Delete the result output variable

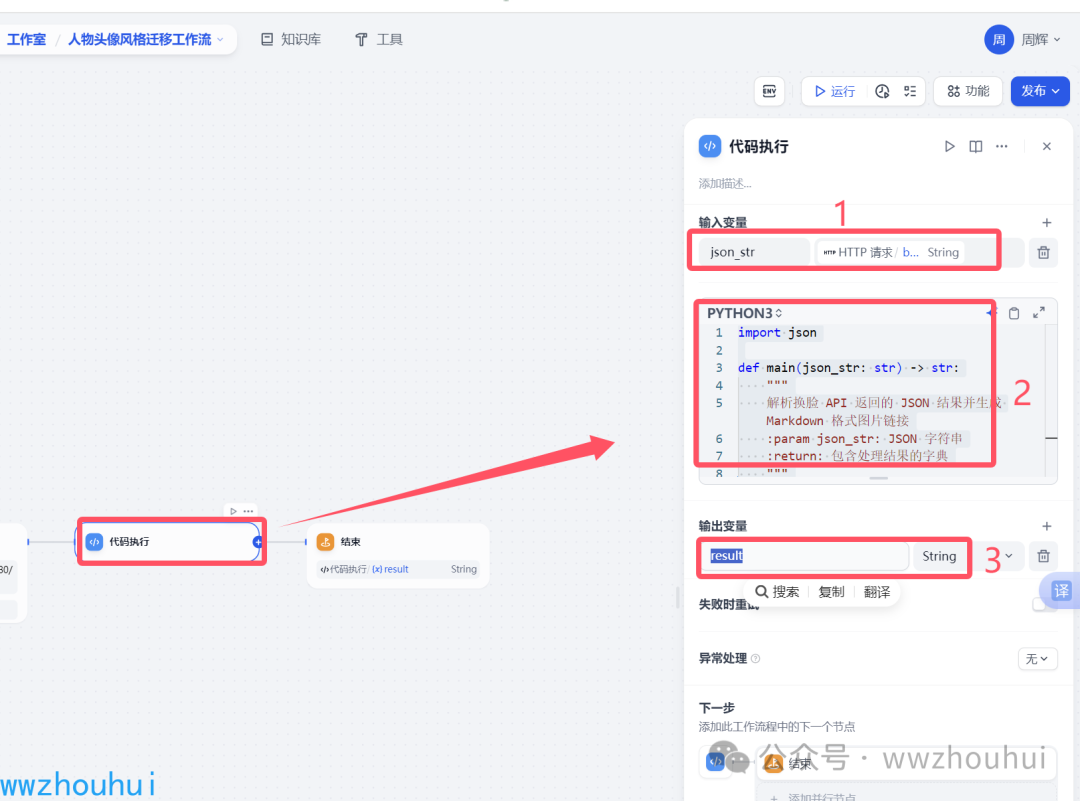coord(1043,556)
